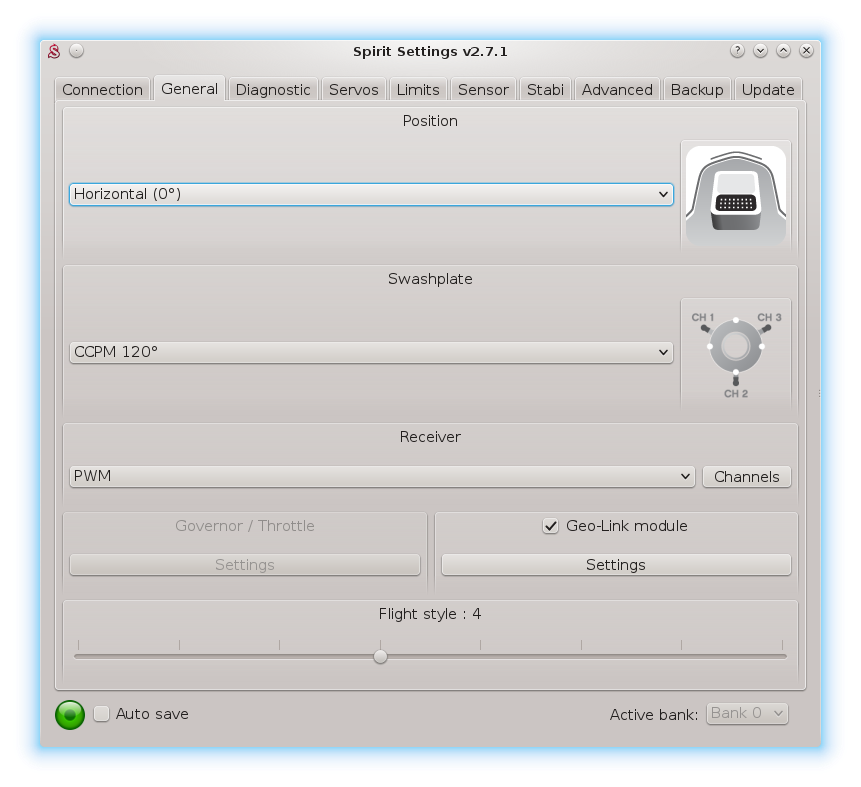Open Geo-Link module Settings button

click(x=616, y=565)
